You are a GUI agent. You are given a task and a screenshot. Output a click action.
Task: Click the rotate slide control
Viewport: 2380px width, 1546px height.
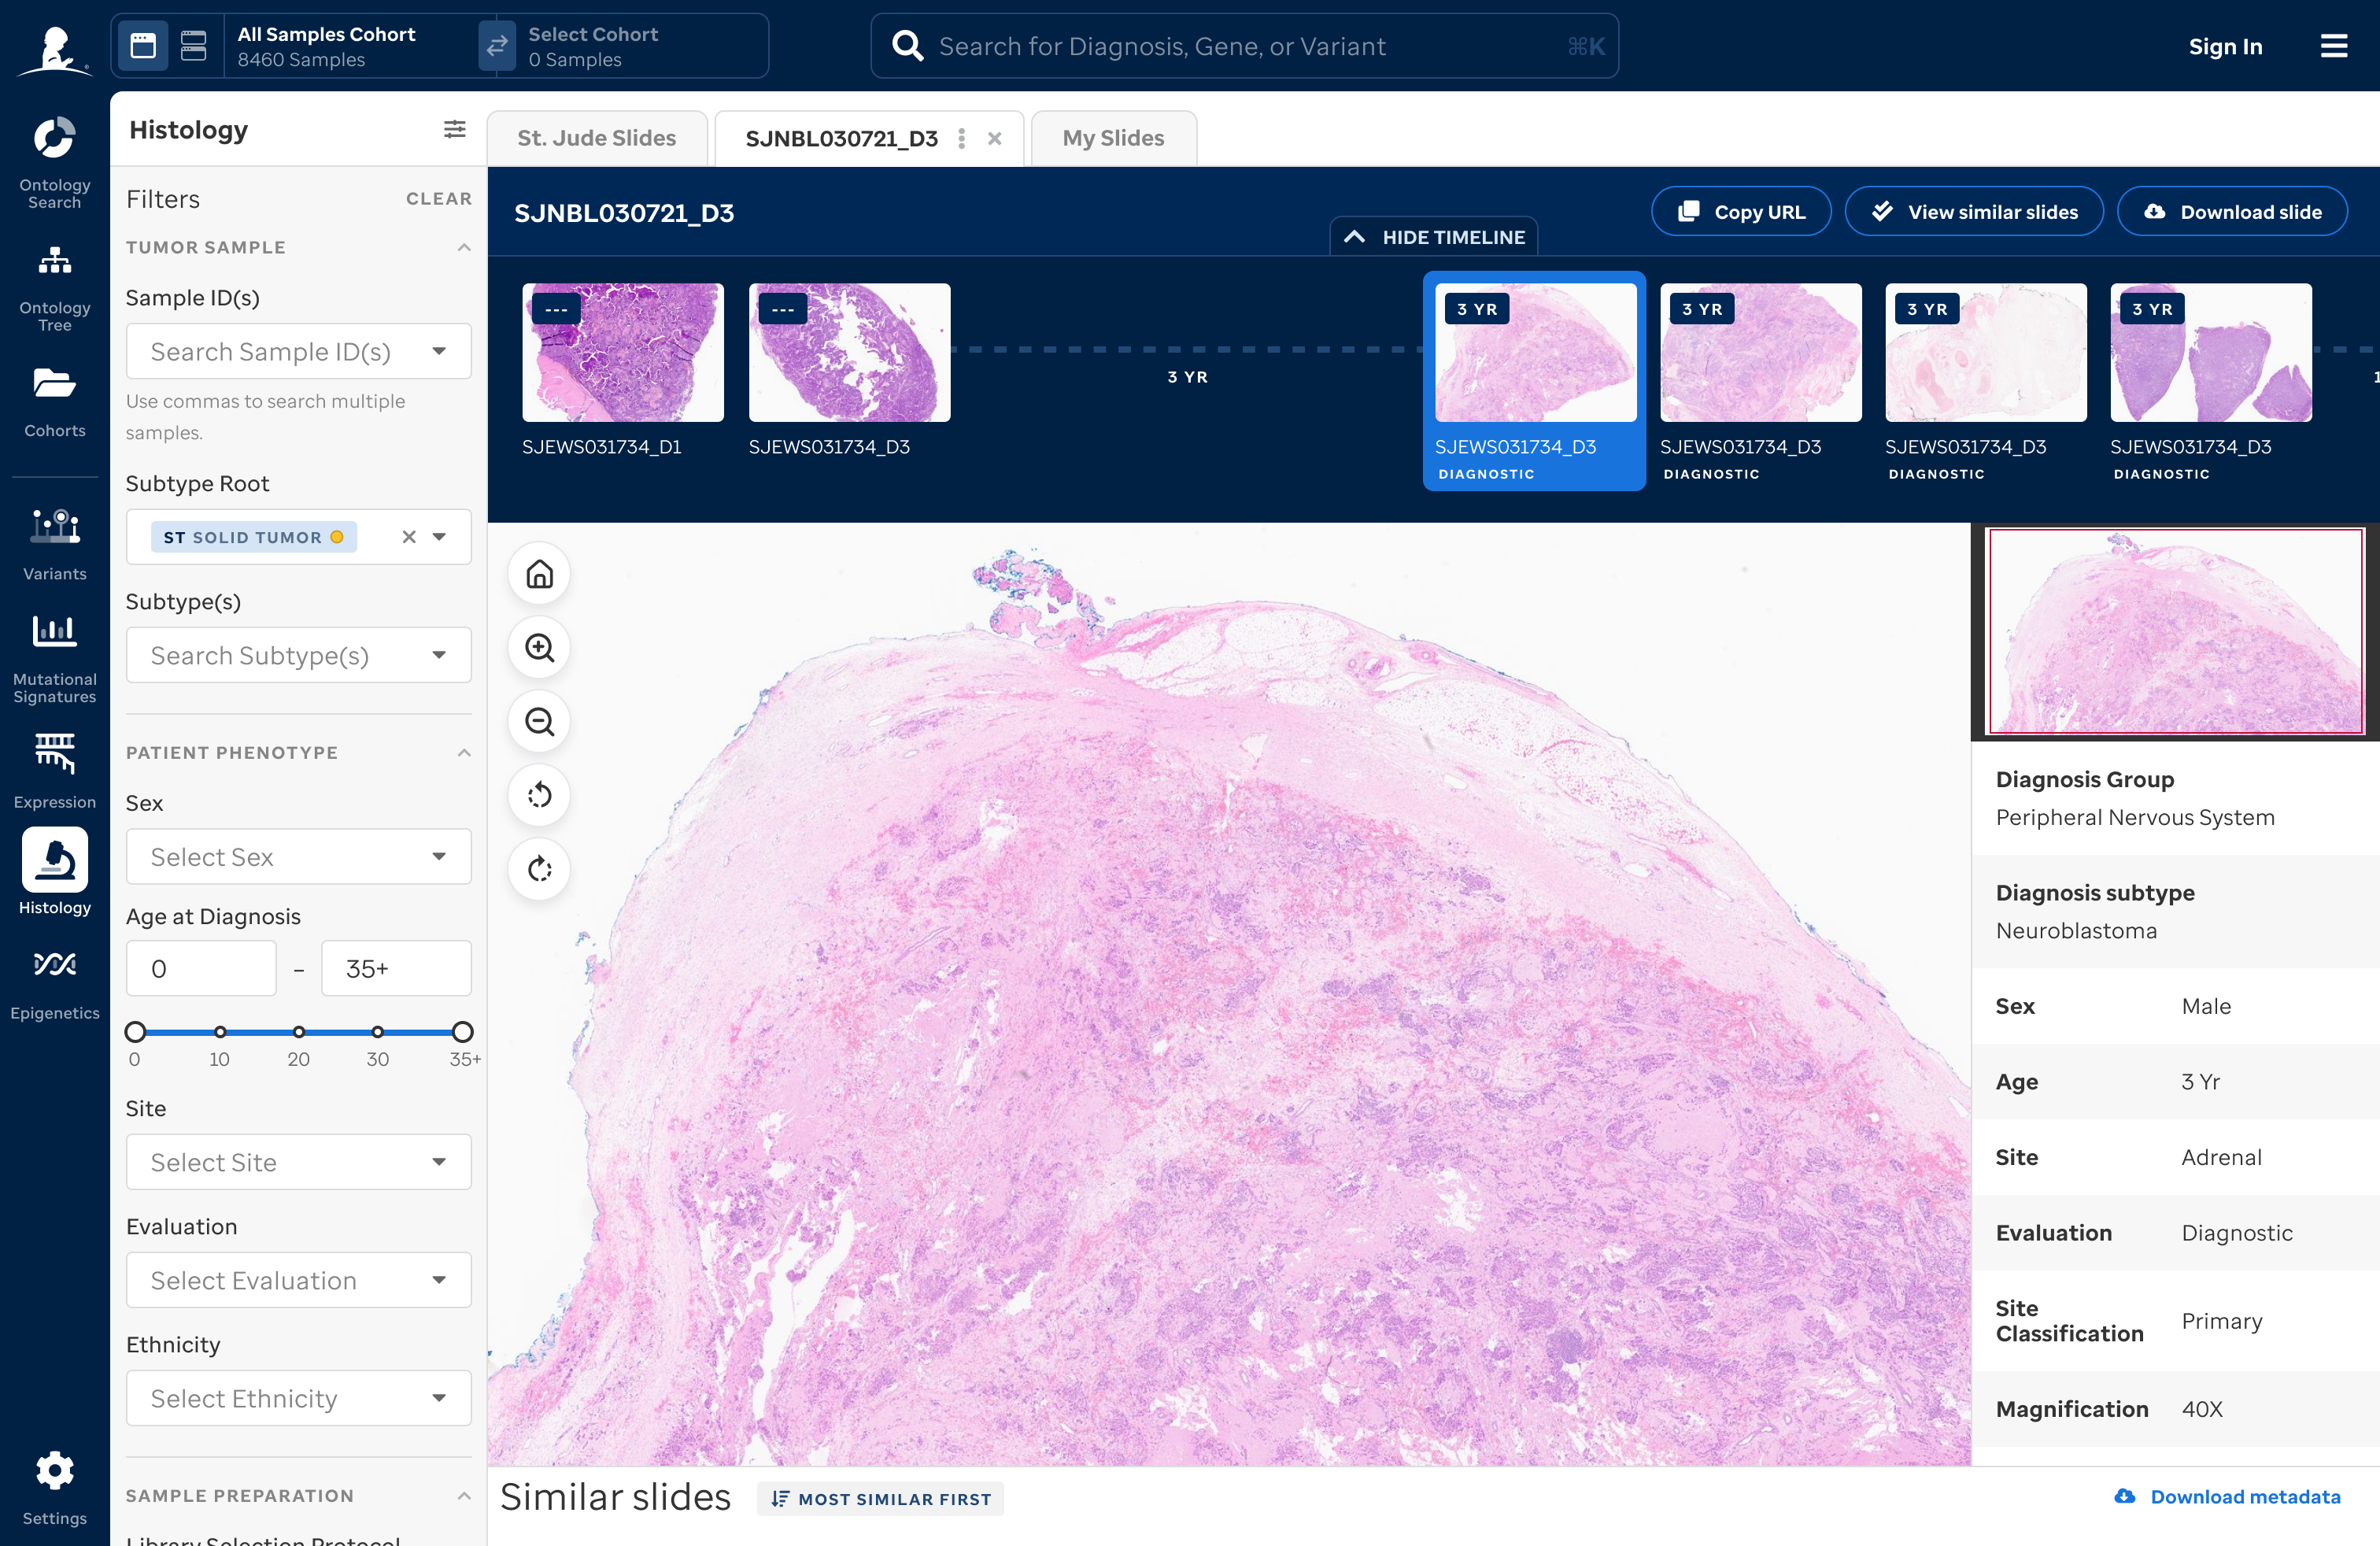539,795
